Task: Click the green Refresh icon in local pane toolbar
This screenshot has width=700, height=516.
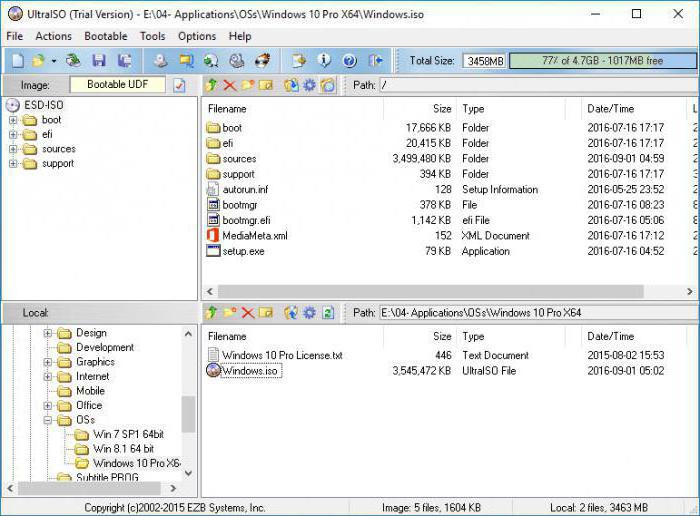Action: coord(328,312)
